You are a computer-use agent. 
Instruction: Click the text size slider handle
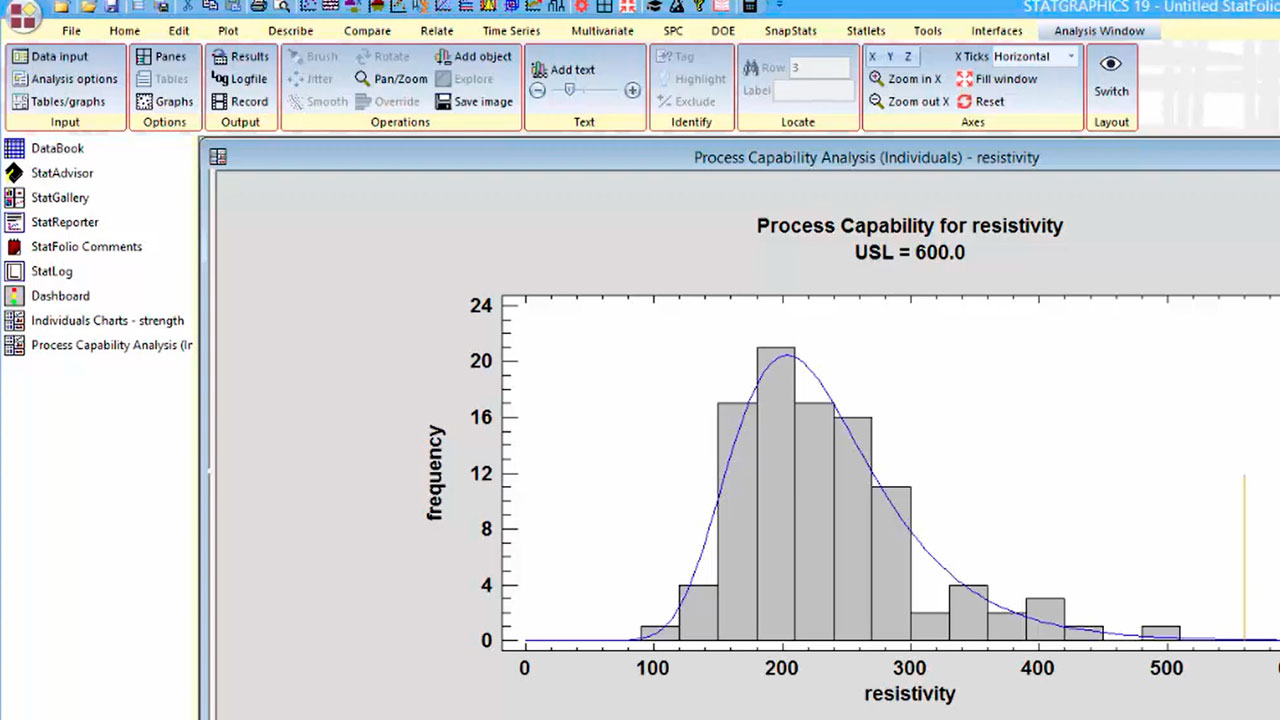(x=569, y=90)
